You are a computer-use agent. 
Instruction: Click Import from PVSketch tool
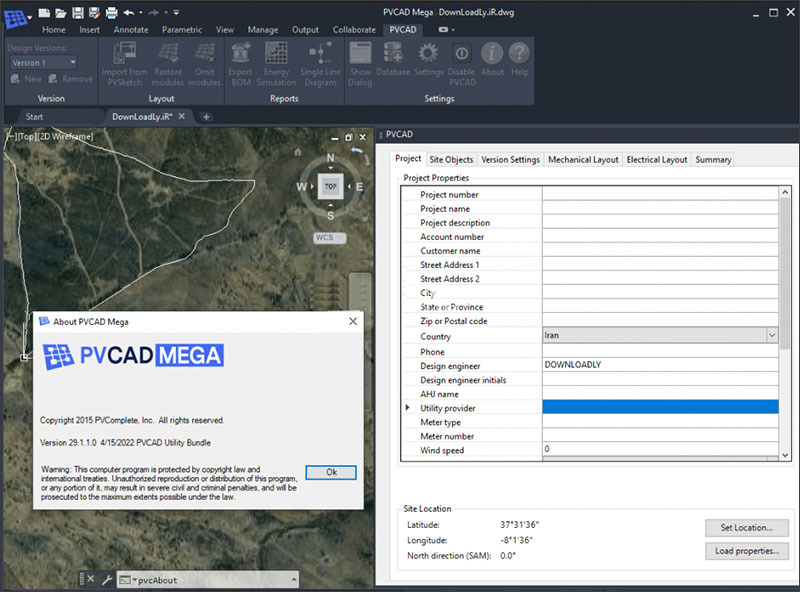pyautogui.click(x=124, y=64)
